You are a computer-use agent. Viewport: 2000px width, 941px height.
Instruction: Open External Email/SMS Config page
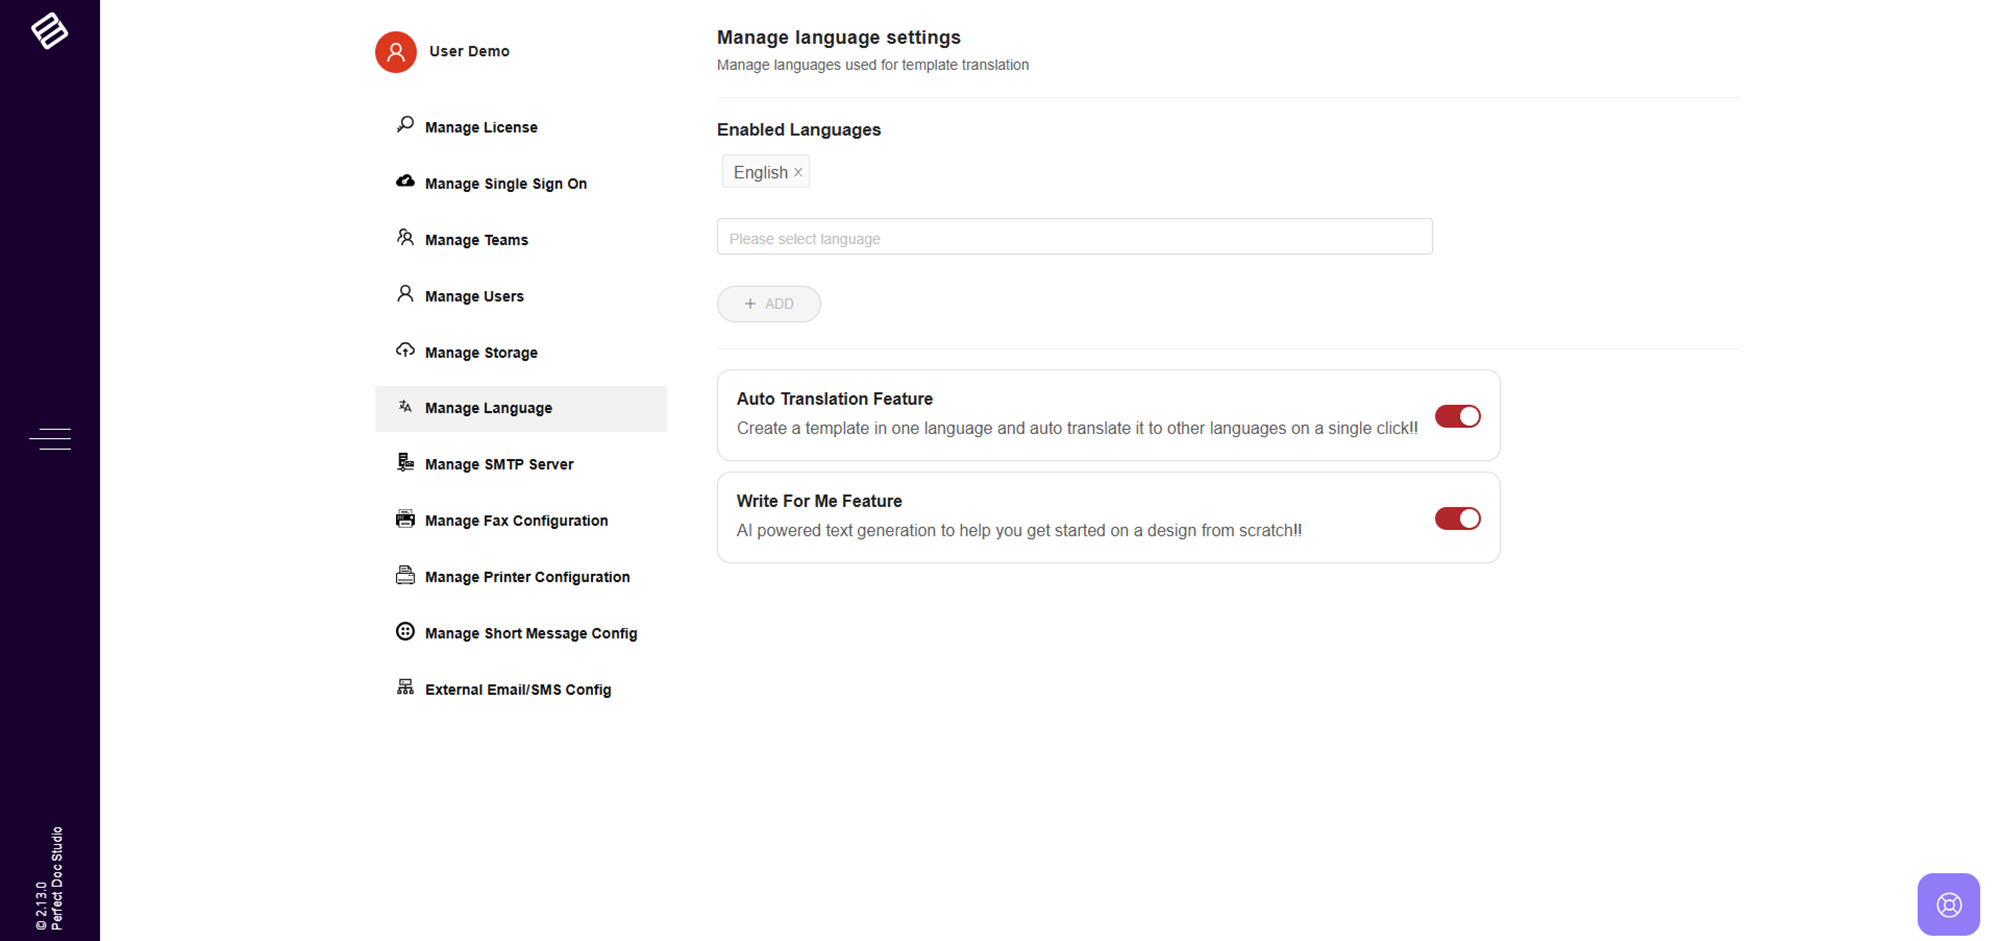coord(517,690)
